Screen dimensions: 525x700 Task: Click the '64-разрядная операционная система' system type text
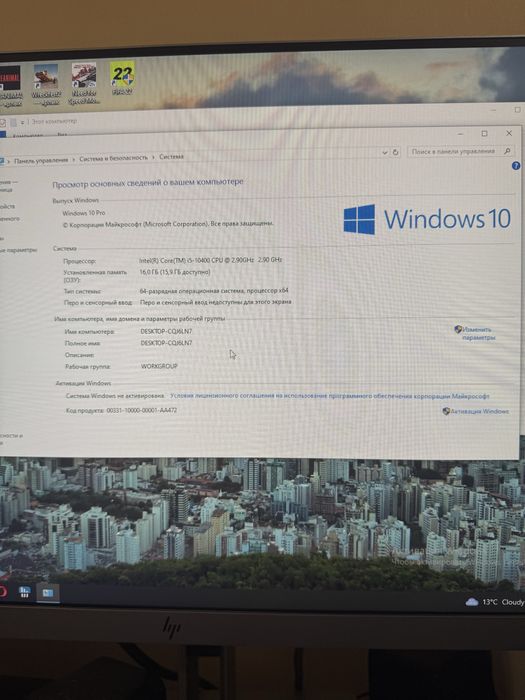pos(214,291)
